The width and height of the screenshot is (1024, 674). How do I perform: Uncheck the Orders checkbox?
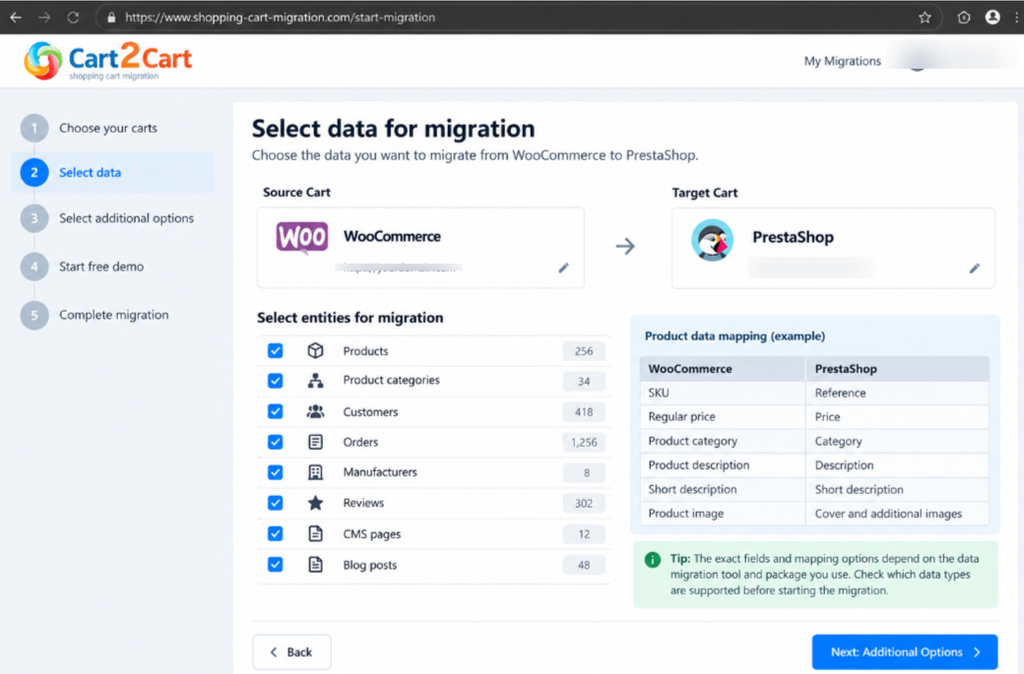click(x=276, y=442)
